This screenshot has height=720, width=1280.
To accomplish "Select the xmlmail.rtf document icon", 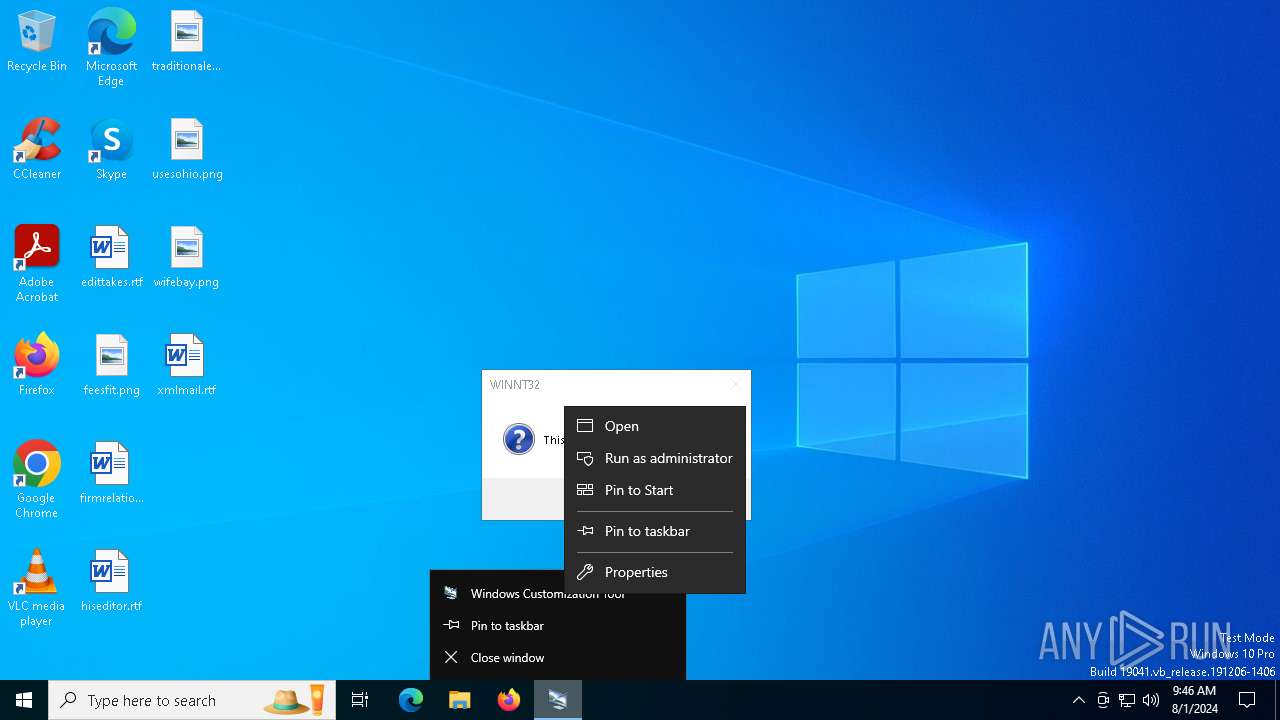I will coord(186,366).
